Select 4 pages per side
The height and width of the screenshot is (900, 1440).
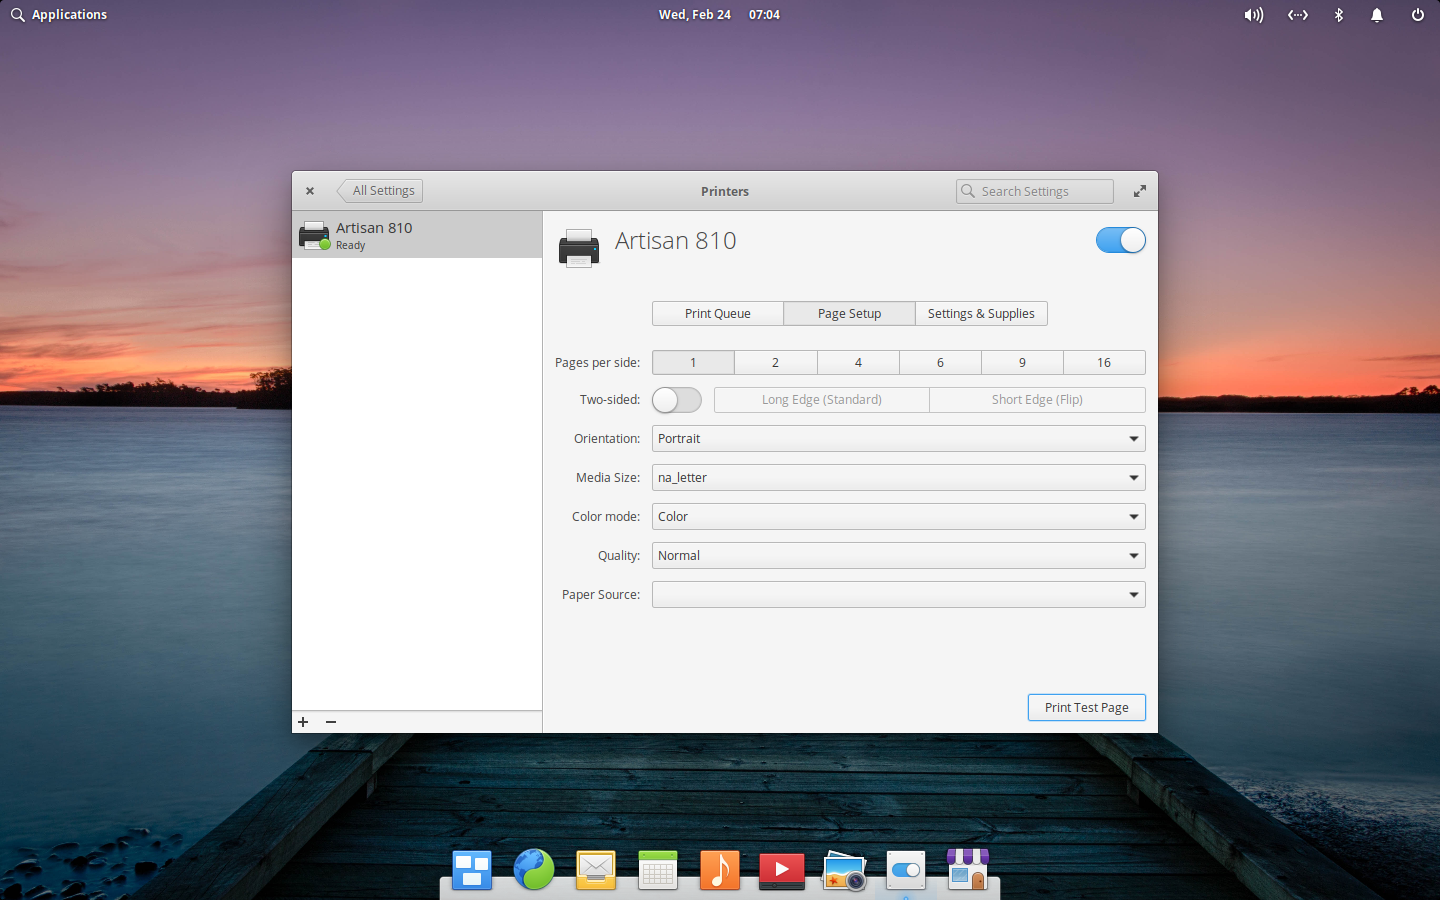coord(858,362)
